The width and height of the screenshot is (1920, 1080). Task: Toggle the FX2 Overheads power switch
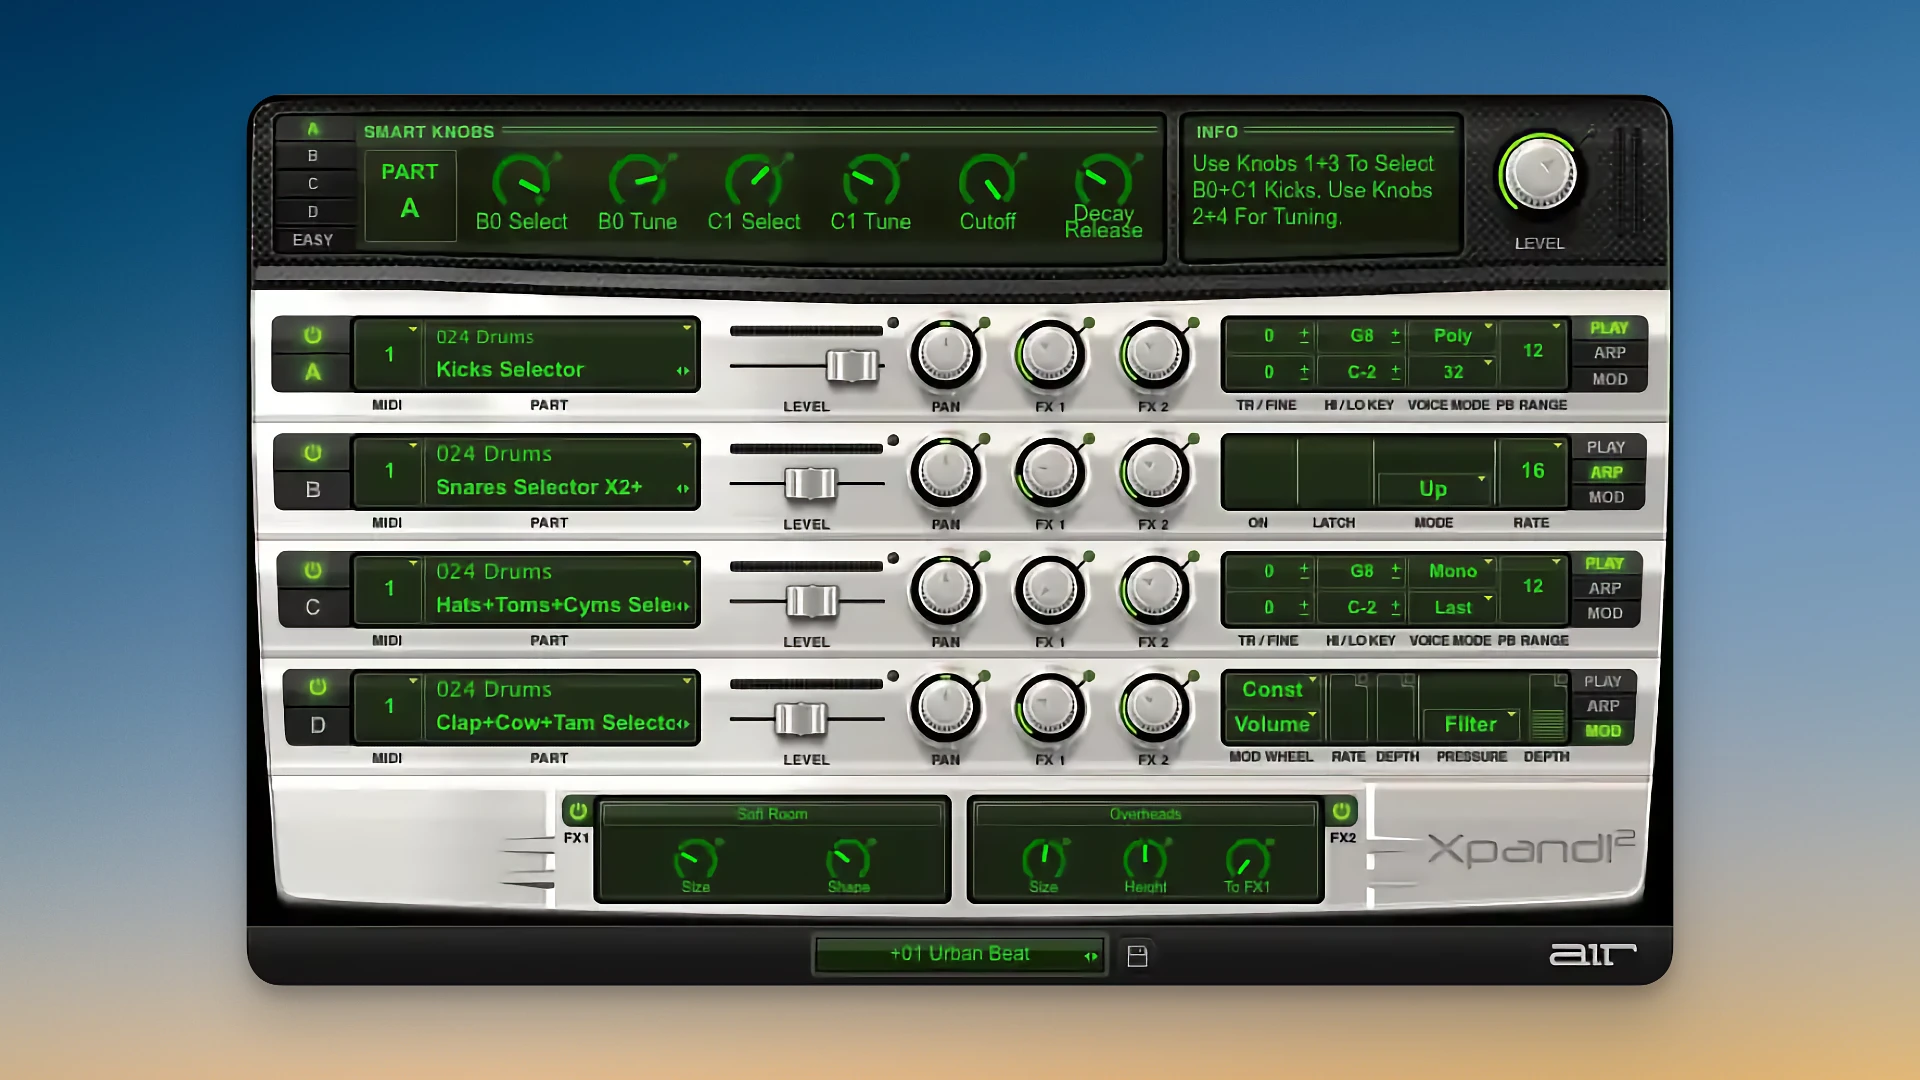point(1340,813)
